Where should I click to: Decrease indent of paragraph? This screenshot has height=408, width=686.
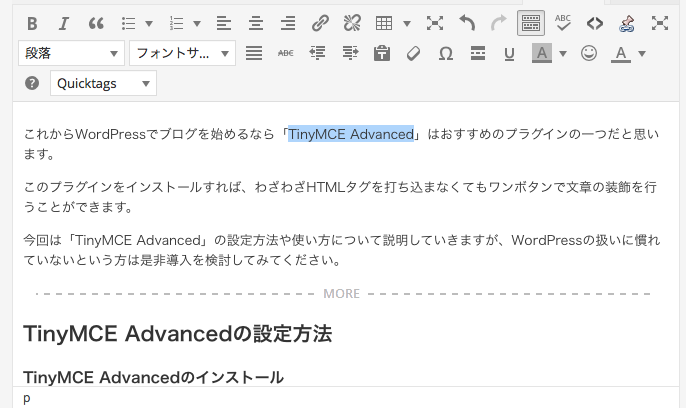318,53
